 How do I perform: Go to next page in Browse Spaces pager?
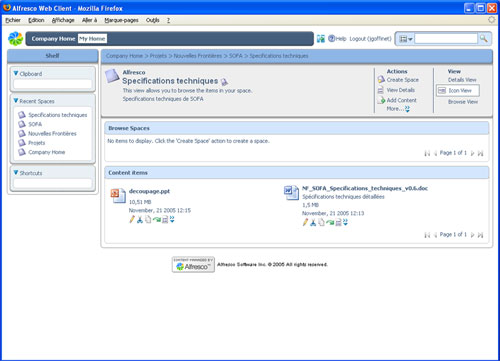coord(472,153)
